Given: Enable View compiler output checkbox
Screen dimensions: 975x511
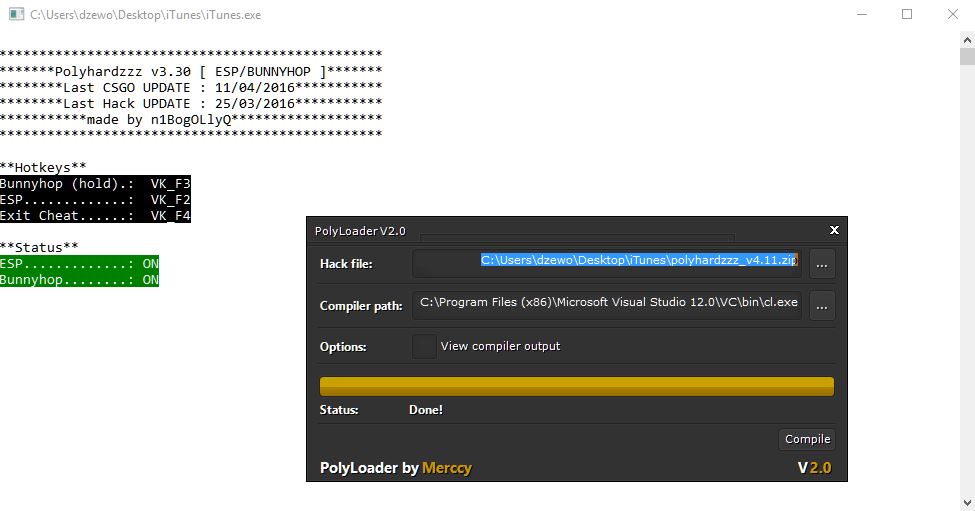Looking at the screenshot, I should pyautogui.click(x=425, y=346).
